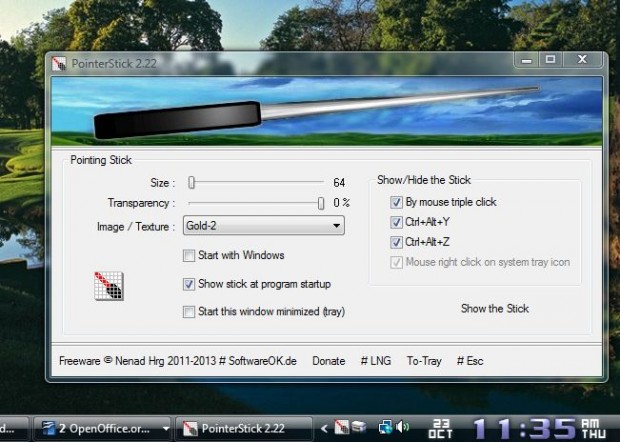Uncheck the Ctrl+Alt+Z hotkey option

point(396,242)
